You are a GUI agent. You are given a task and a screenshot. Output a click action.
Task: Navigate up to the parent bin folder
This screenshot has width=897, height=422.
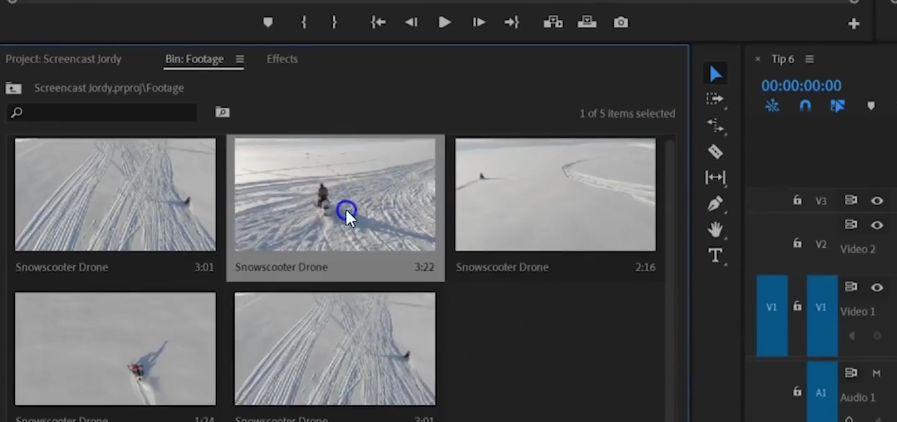click(x=14, y=88)
